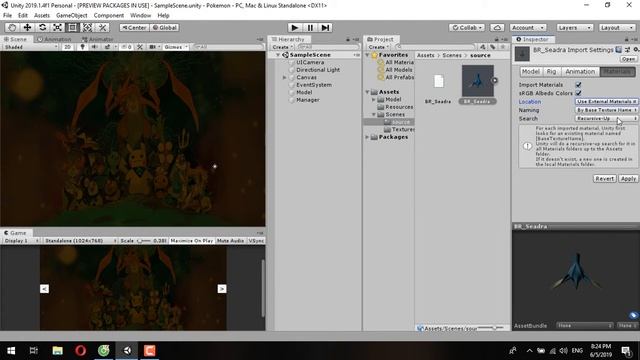Image resolution: width=640 pixels, height=360 pixels.
Task: Click the Pause button
Action: tap(310, 27)
